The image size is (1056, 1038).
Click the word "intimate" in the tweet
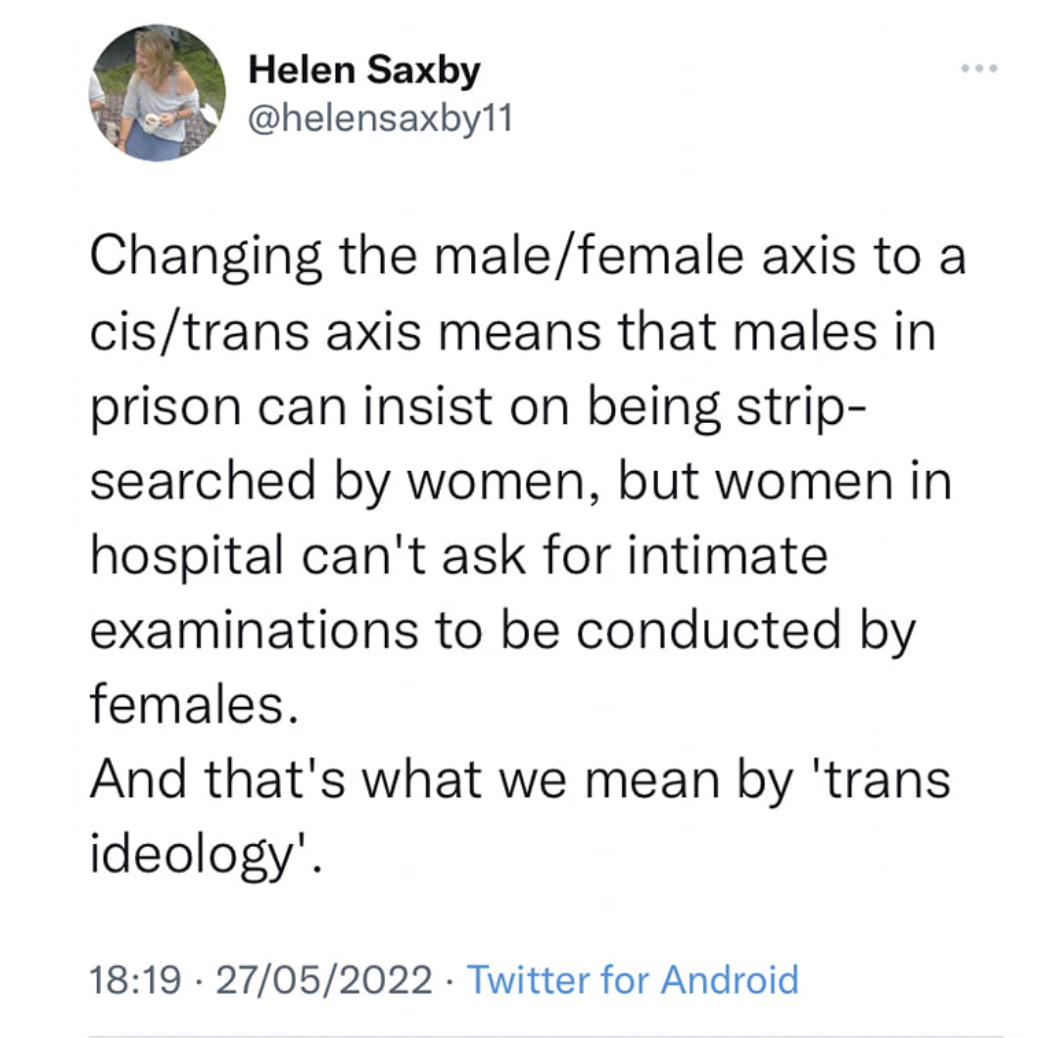[727, 555]
